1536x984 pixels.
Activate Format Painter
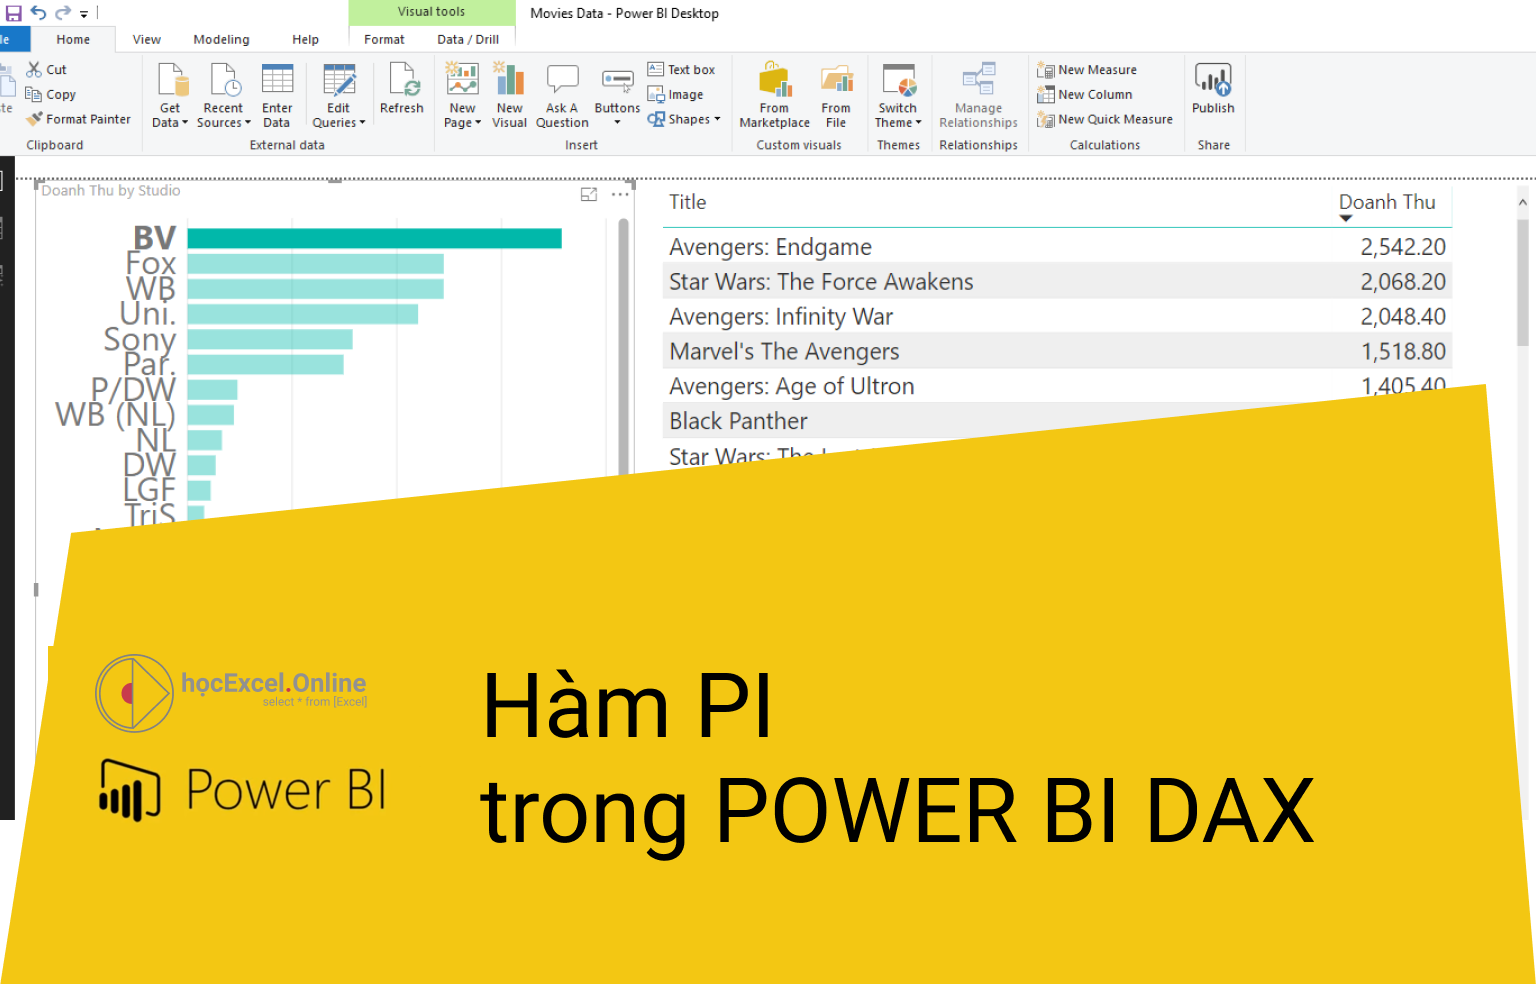pos(79,119)
